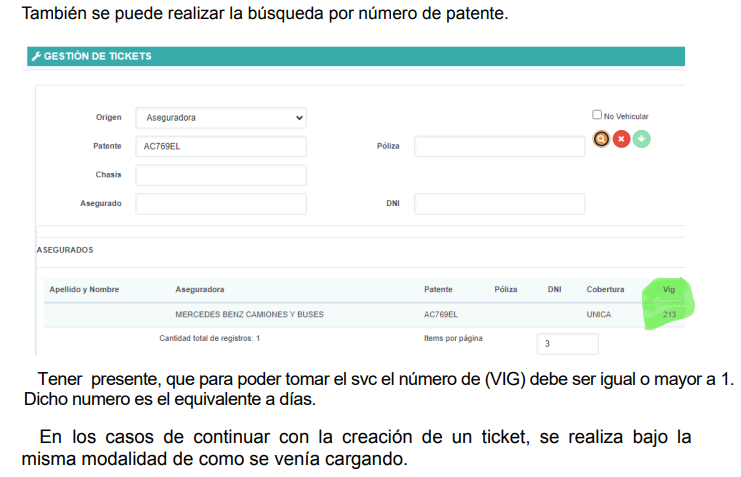
Task: Open the Origen dropdown showing Aseguradora
Action: pos(221,118)
